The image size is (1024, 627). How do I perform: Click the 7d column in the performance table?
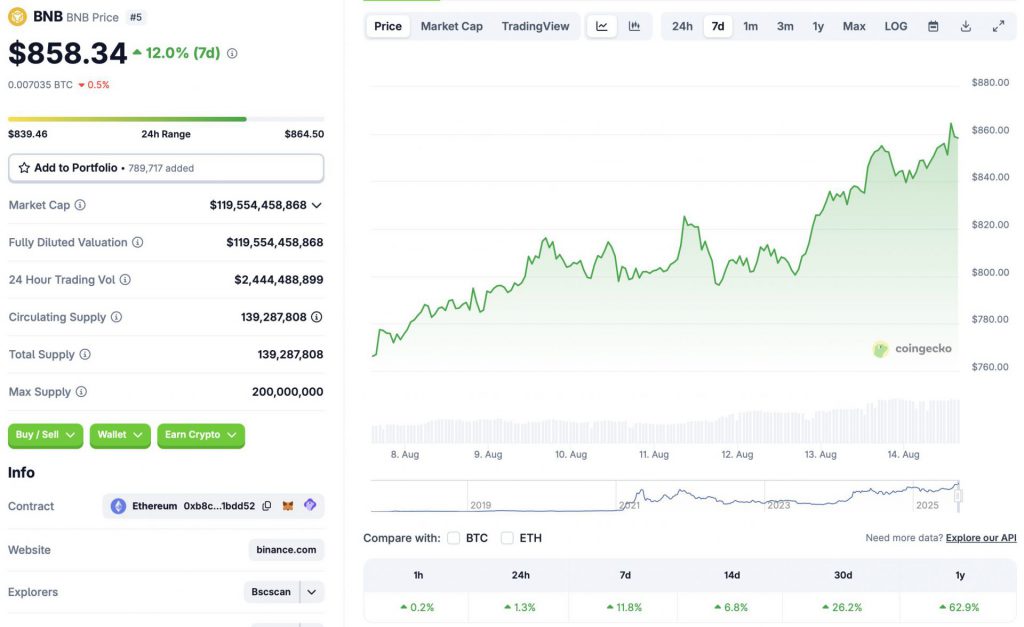coord(625,575)
